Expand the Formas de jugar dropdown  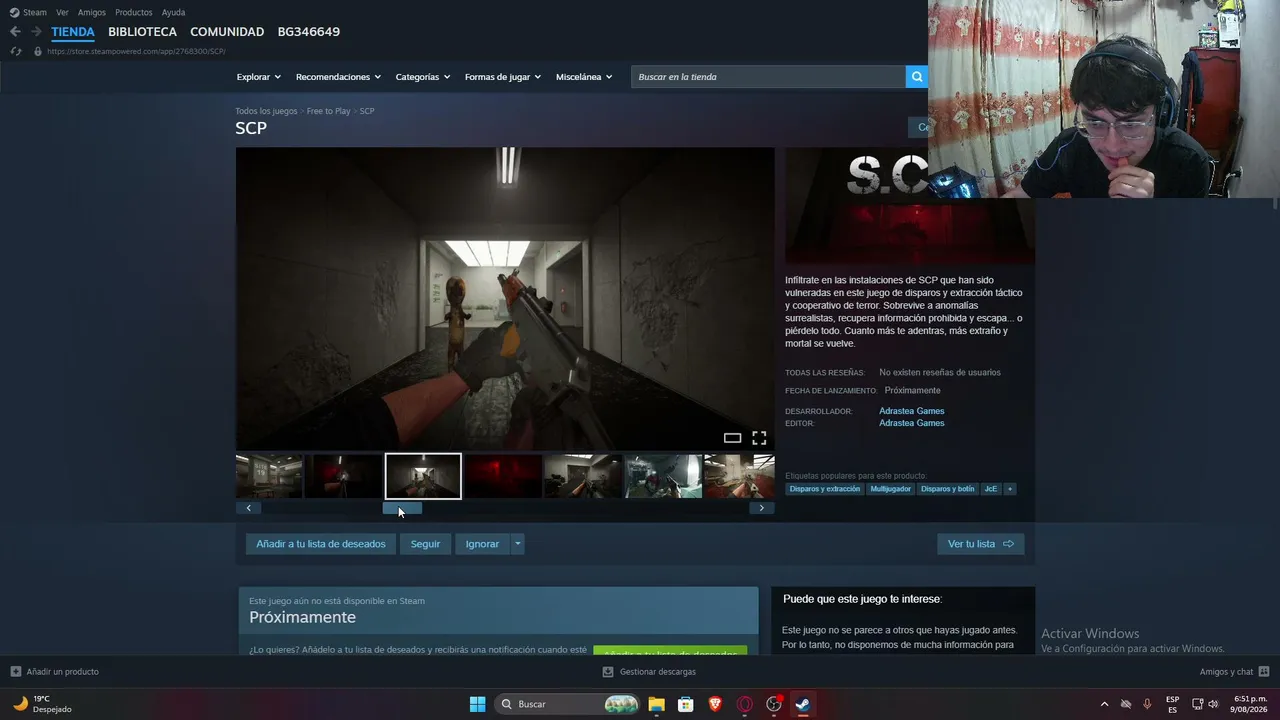502,77
